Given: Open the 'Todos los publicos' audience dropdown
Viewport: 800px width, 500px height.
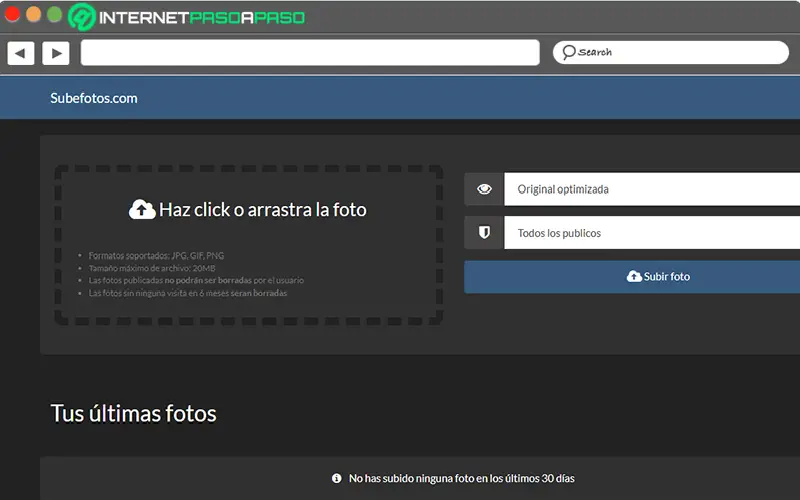Looking at the screenshot, I should point(652,233).
